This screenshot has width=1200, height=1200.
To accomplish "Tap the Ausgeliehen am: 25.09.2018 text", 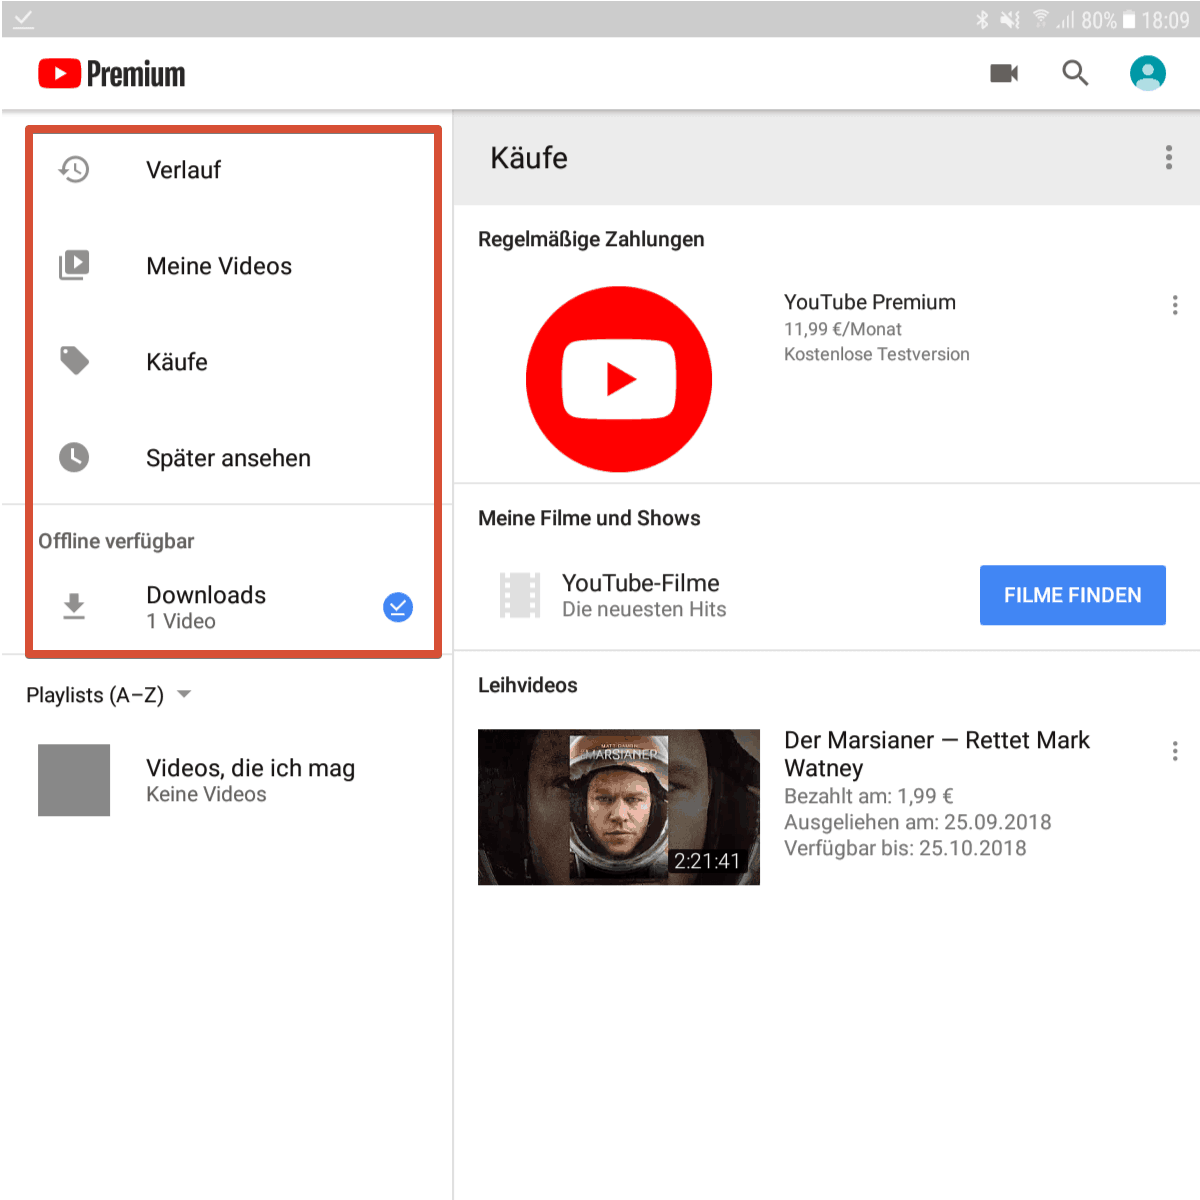I will click(918, 822).
